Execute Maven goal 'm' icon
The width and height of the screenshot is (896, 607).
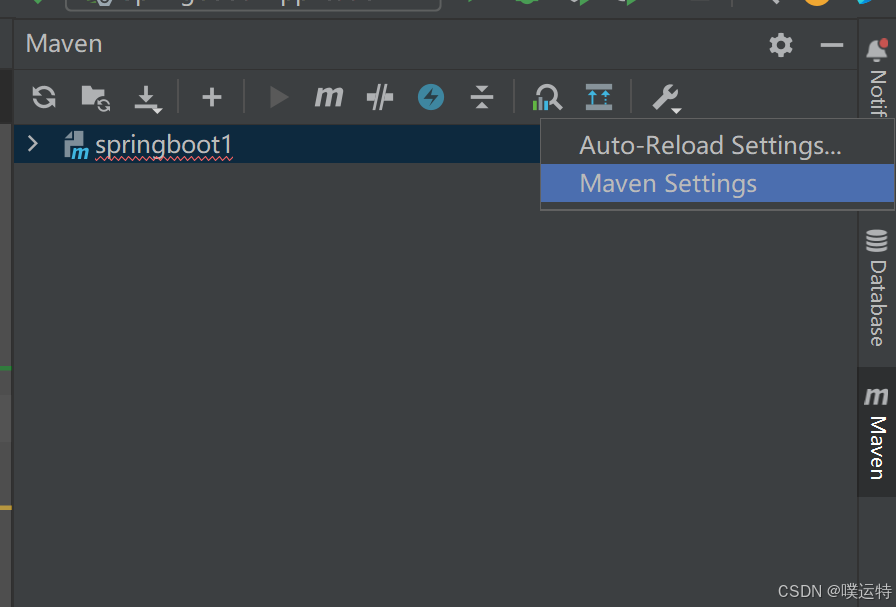(x=329, y=97)
